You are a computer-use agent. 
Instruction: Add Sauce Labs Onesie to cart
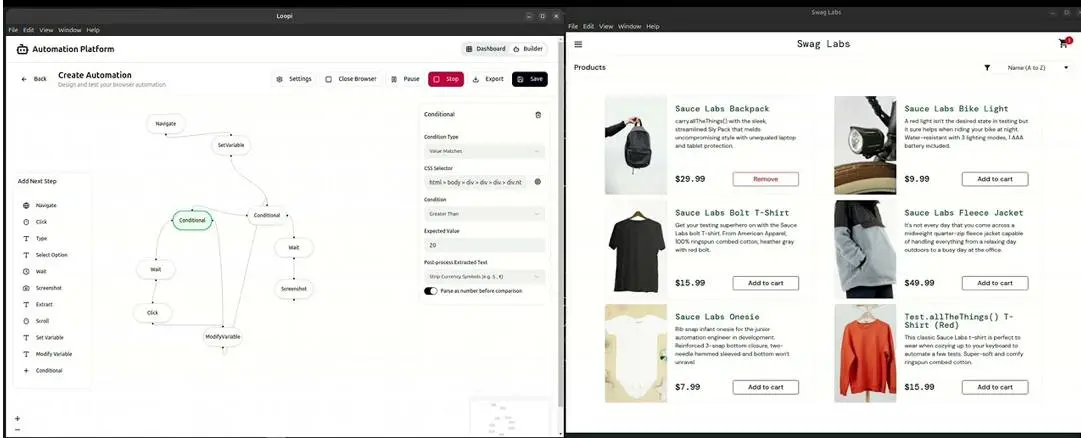point(765,387)
